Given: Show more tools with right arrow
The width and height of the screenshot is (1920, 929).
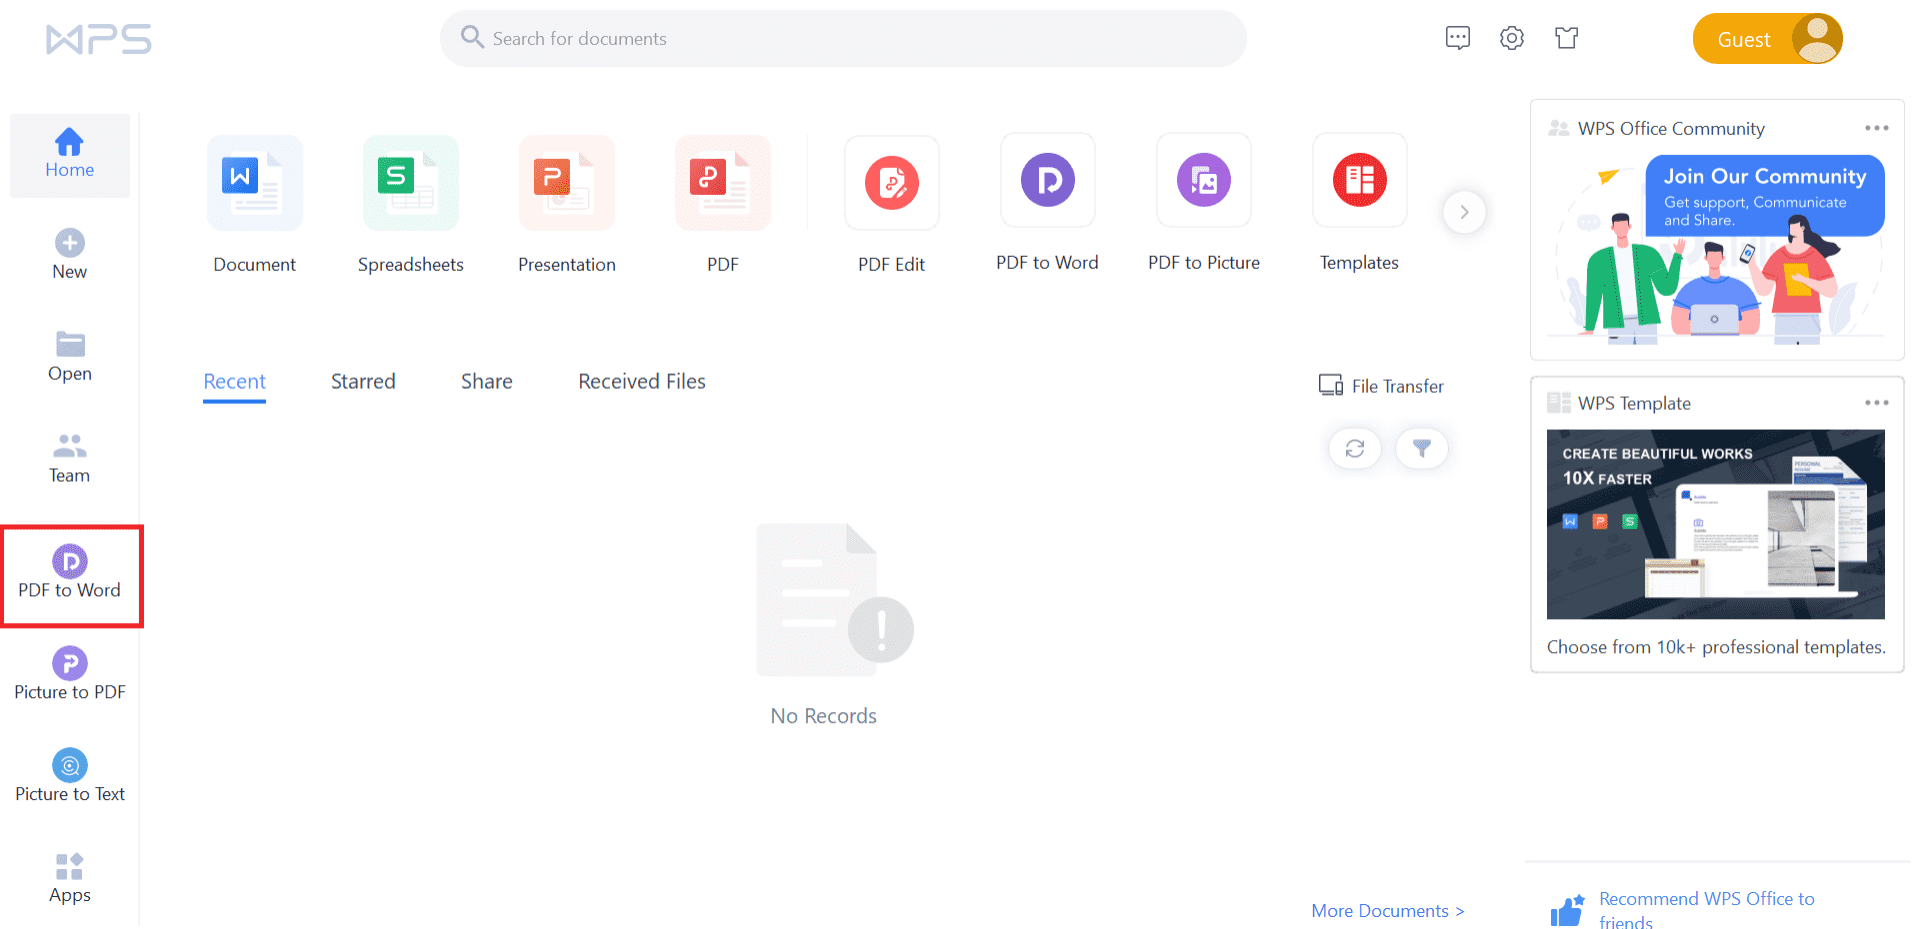Looking at the screenshot, I should point(1464,212).
